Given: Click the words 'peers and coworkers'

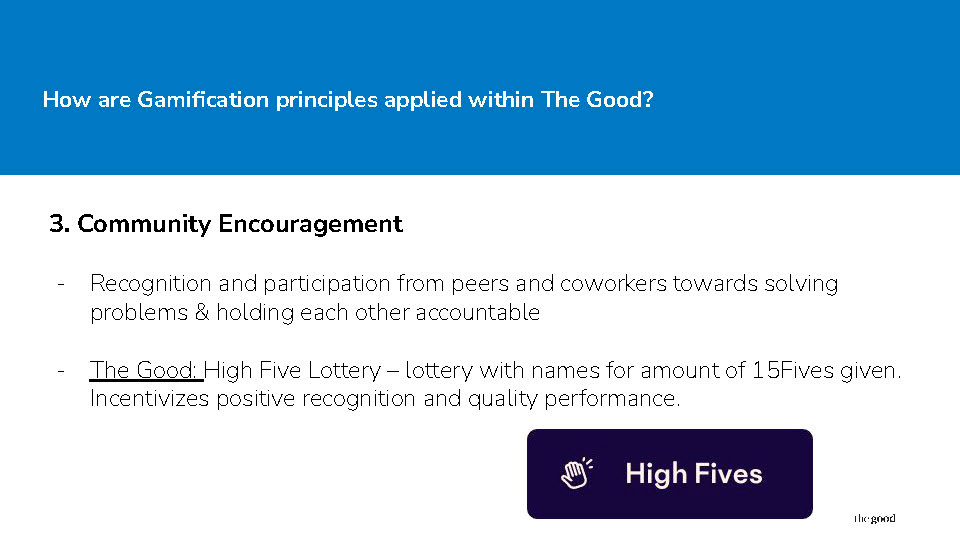Looking at the screenshot, I should click(x=558, y=283).
